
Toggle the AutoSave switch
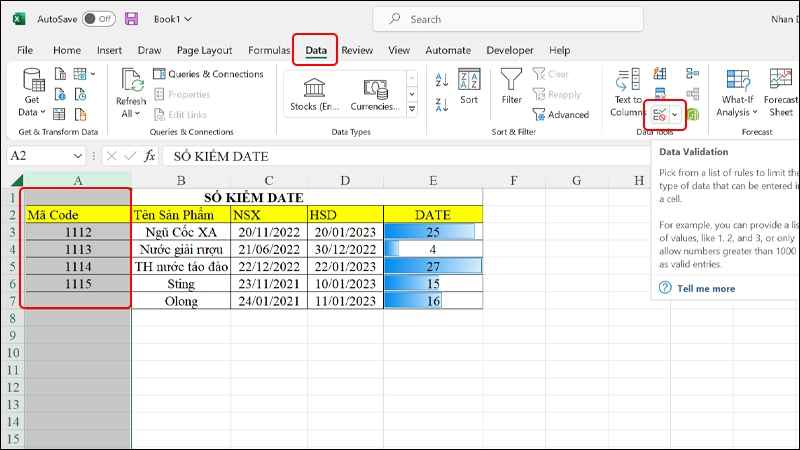[x=98, y=19]
